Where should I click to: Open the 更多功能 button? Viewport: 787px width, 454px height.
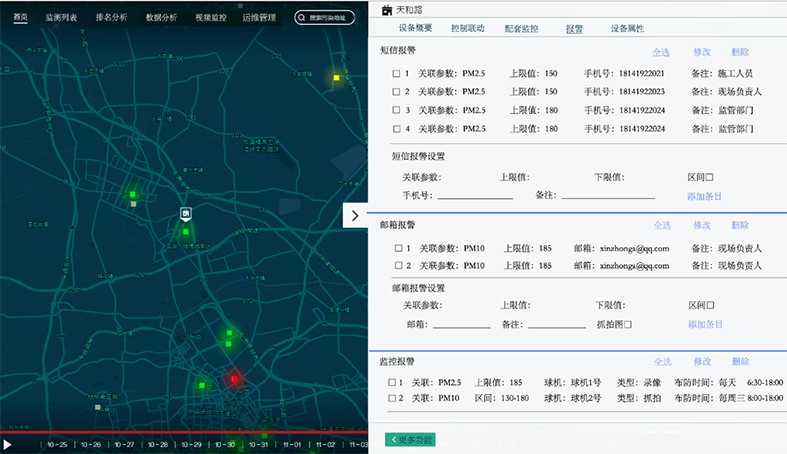coord(409,439)
